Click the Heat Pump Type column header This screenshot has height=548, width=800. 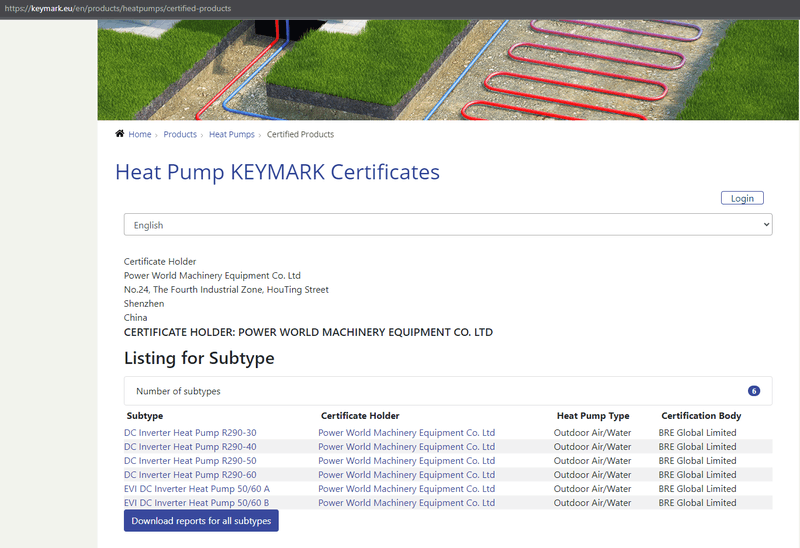[593, 416]
